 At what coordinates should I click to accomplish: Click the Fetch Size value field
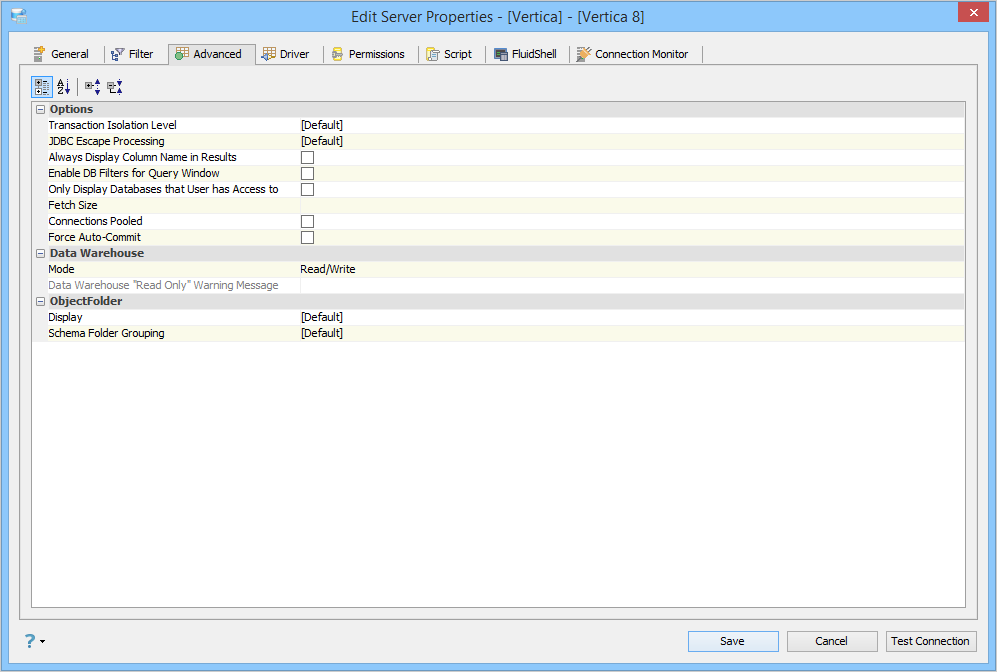(632, 205)
